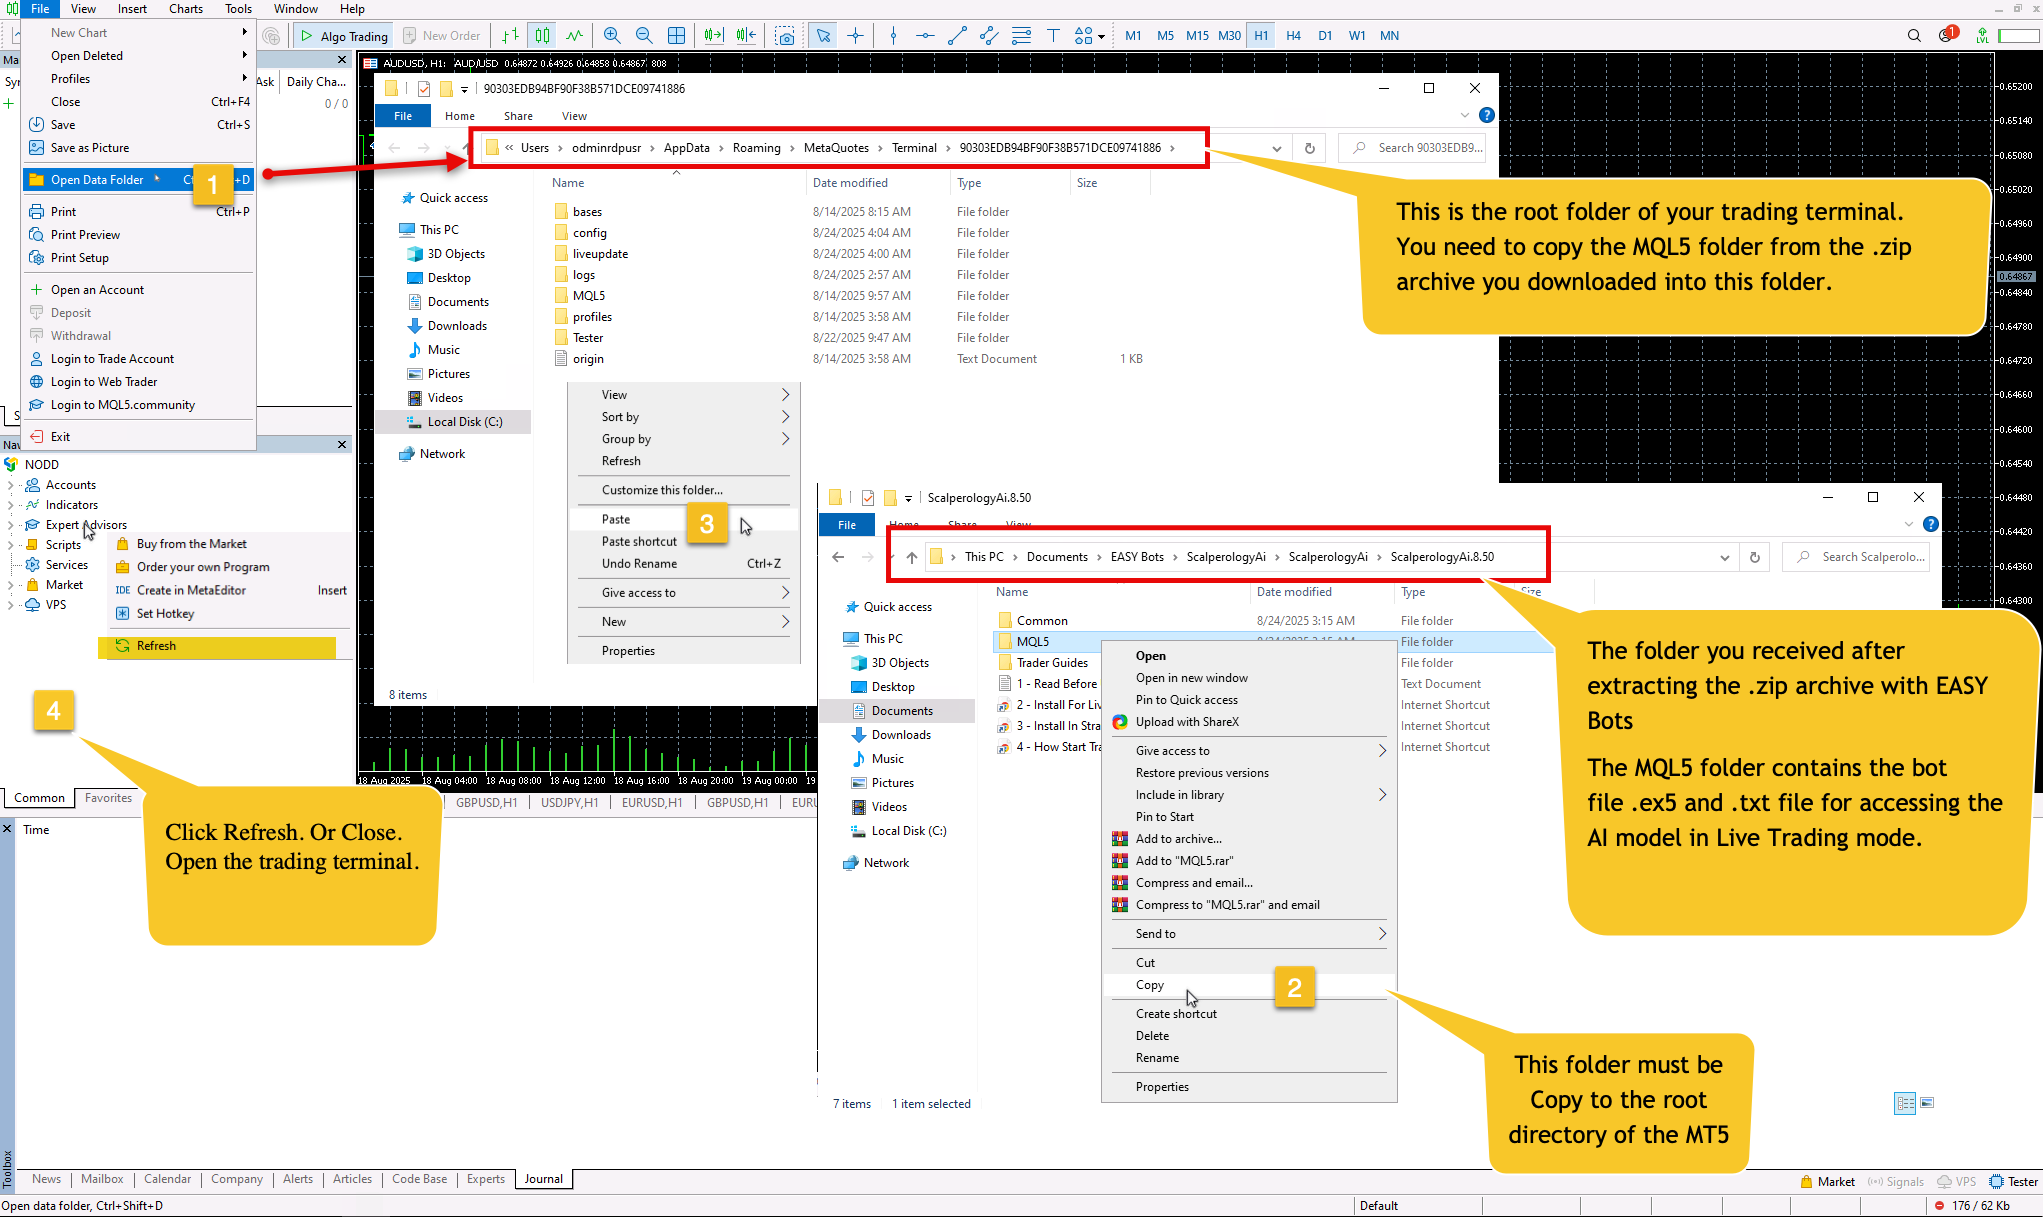Open the shapes objects dropdown arrow
This screenshot has width=2043, height=1217.
pyautogui.click(x=1101, y=37)
